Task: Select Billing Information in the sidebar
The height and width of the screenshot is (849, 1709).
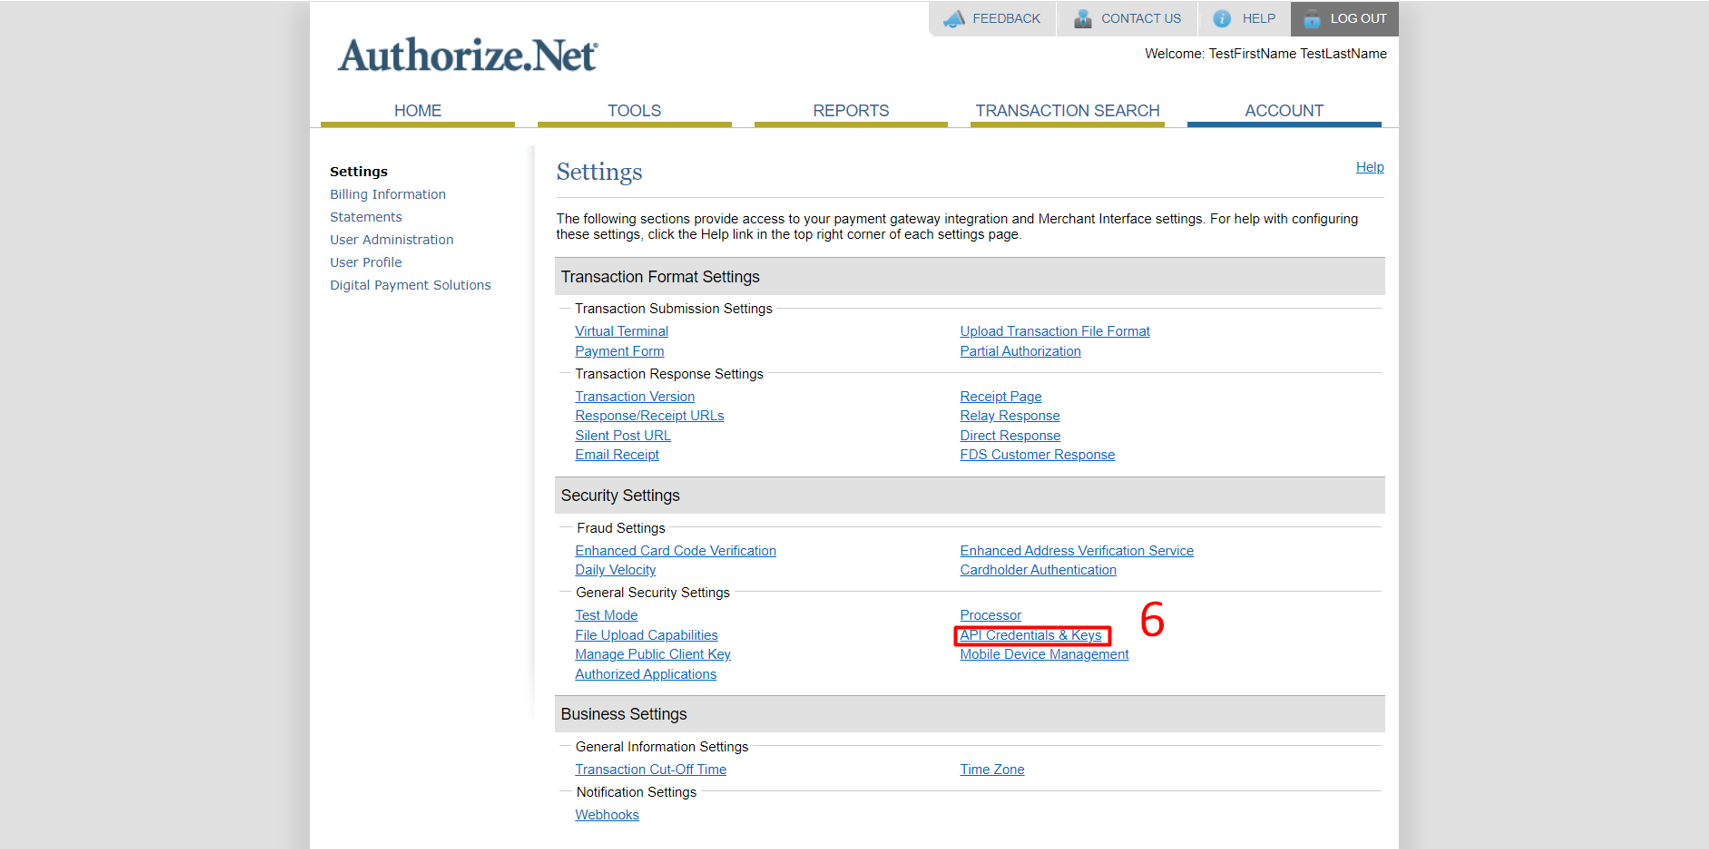Action: 388,194
